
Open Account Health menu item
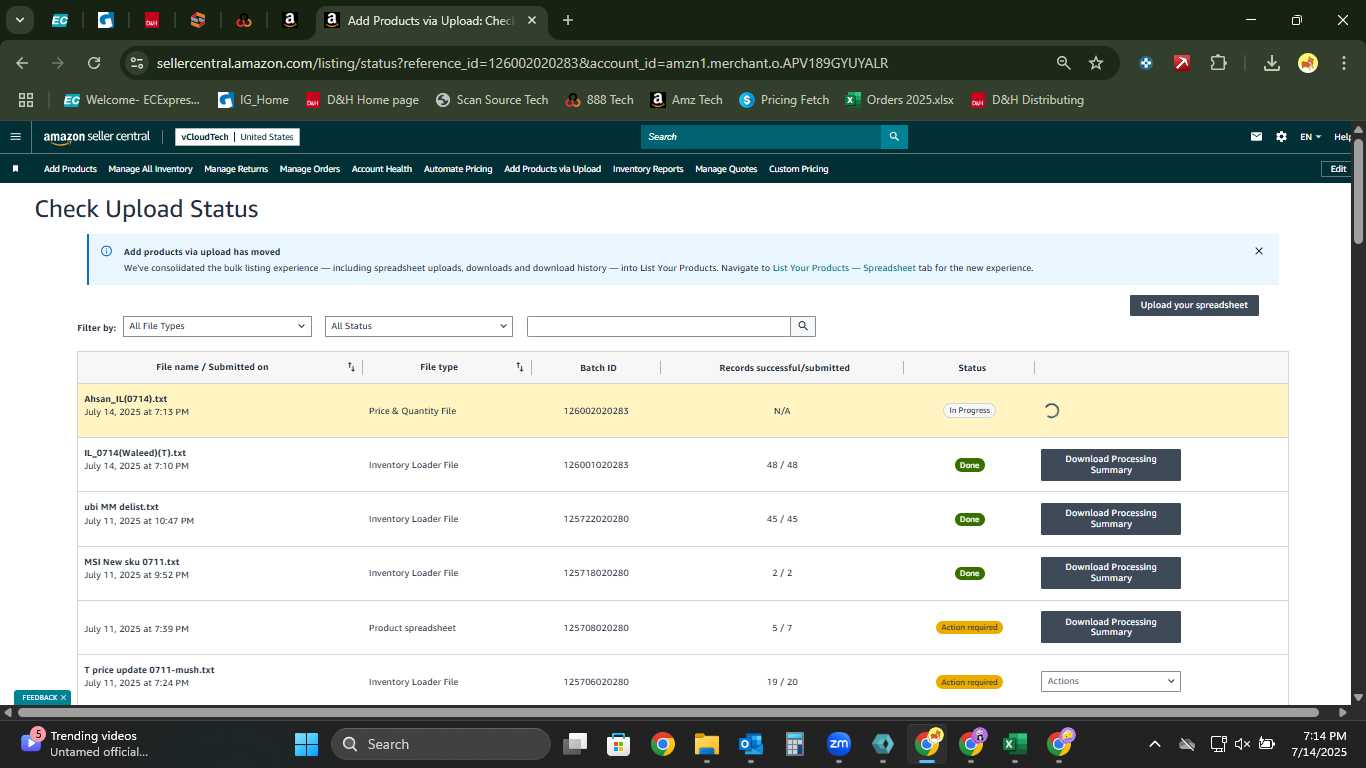pyautogui.click(x=382, y=169)
